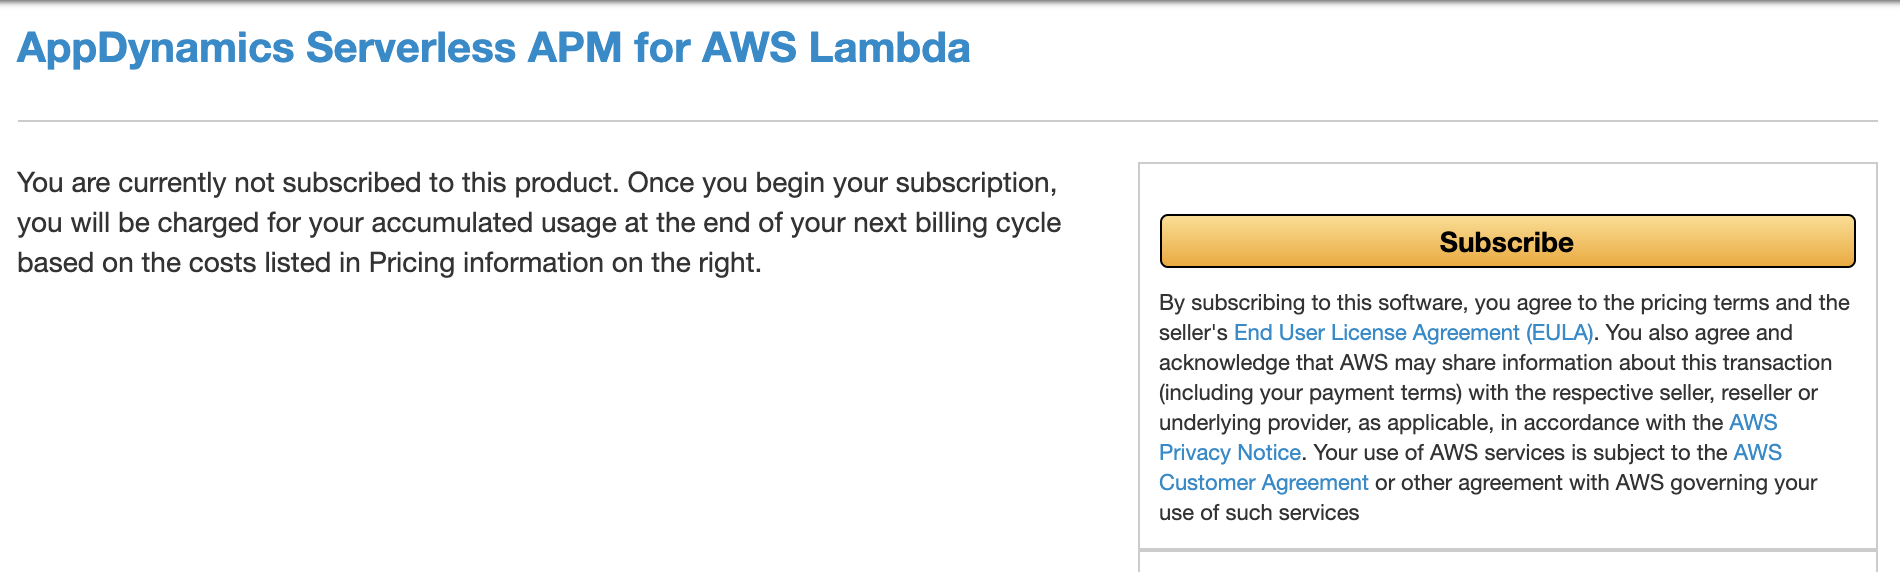The image size is (1900, 572).
Task: Open the End User License Agreement (EULA) link
Action: coord(1413,333)
